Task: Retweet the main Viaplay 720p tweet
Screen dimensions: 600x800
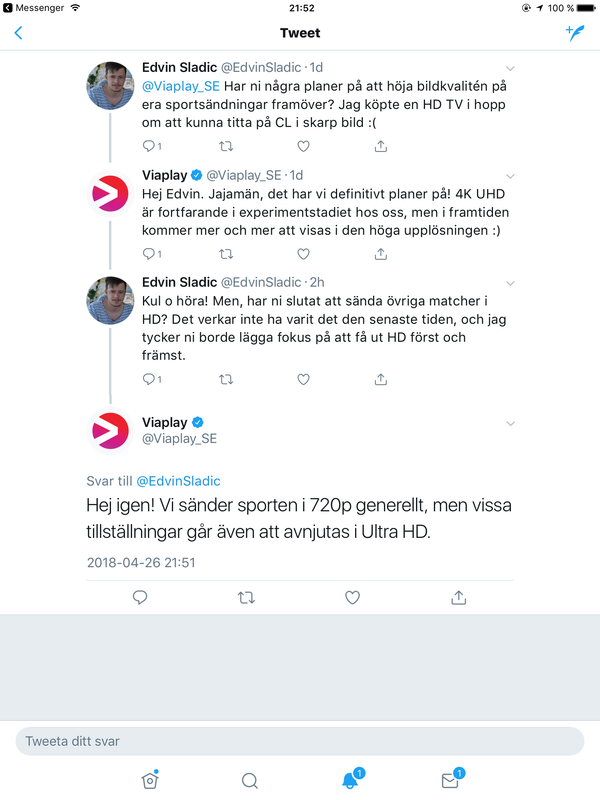Action: (x=246, y=597)
